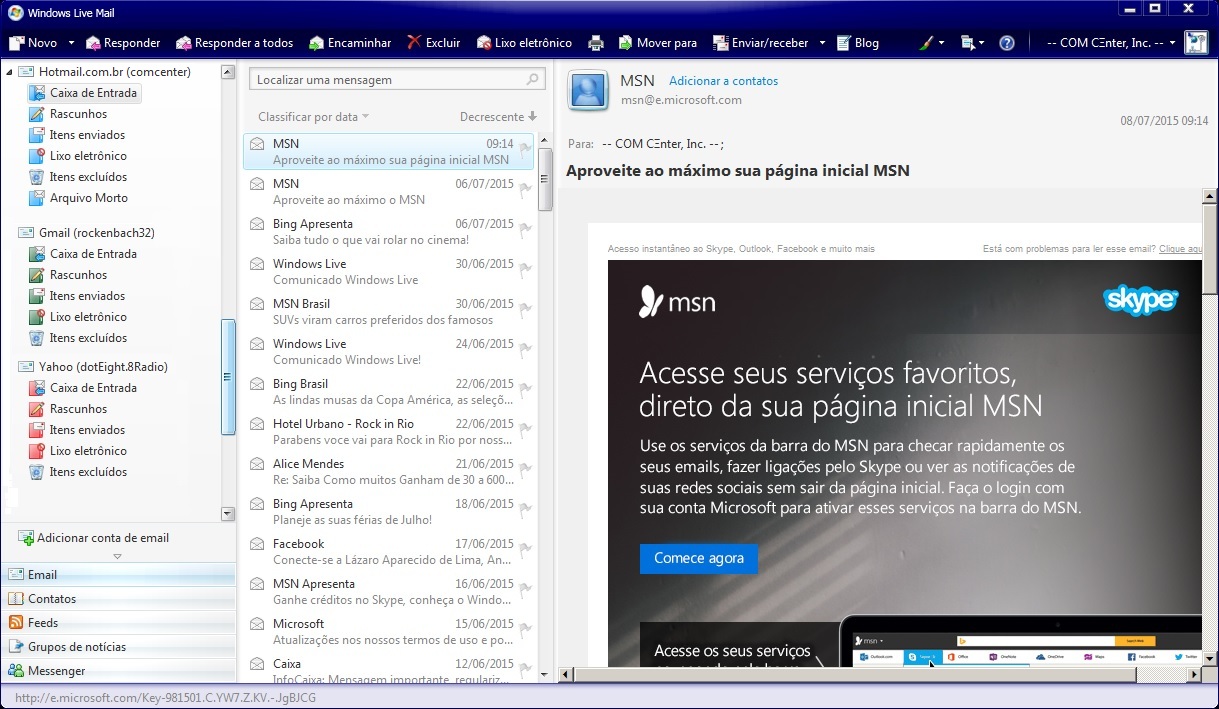Open Yahoo Itens enviados folder
Screen dimensions: 1219x709
(x=77, y=430)
